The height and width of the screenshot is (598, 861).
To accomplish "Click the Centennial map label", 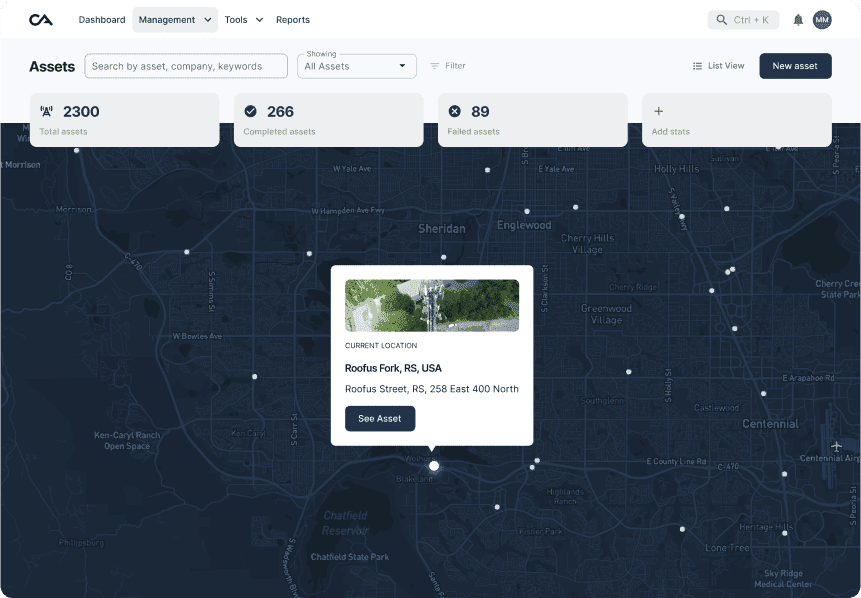I will (x=770, y=424).
